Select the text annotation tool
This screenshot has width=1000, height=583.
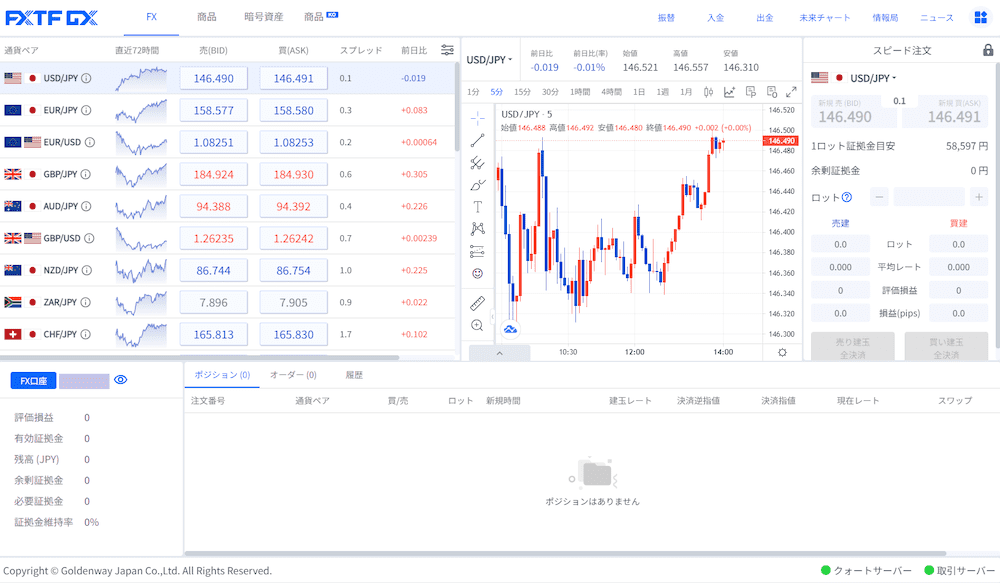pos(477,207)
